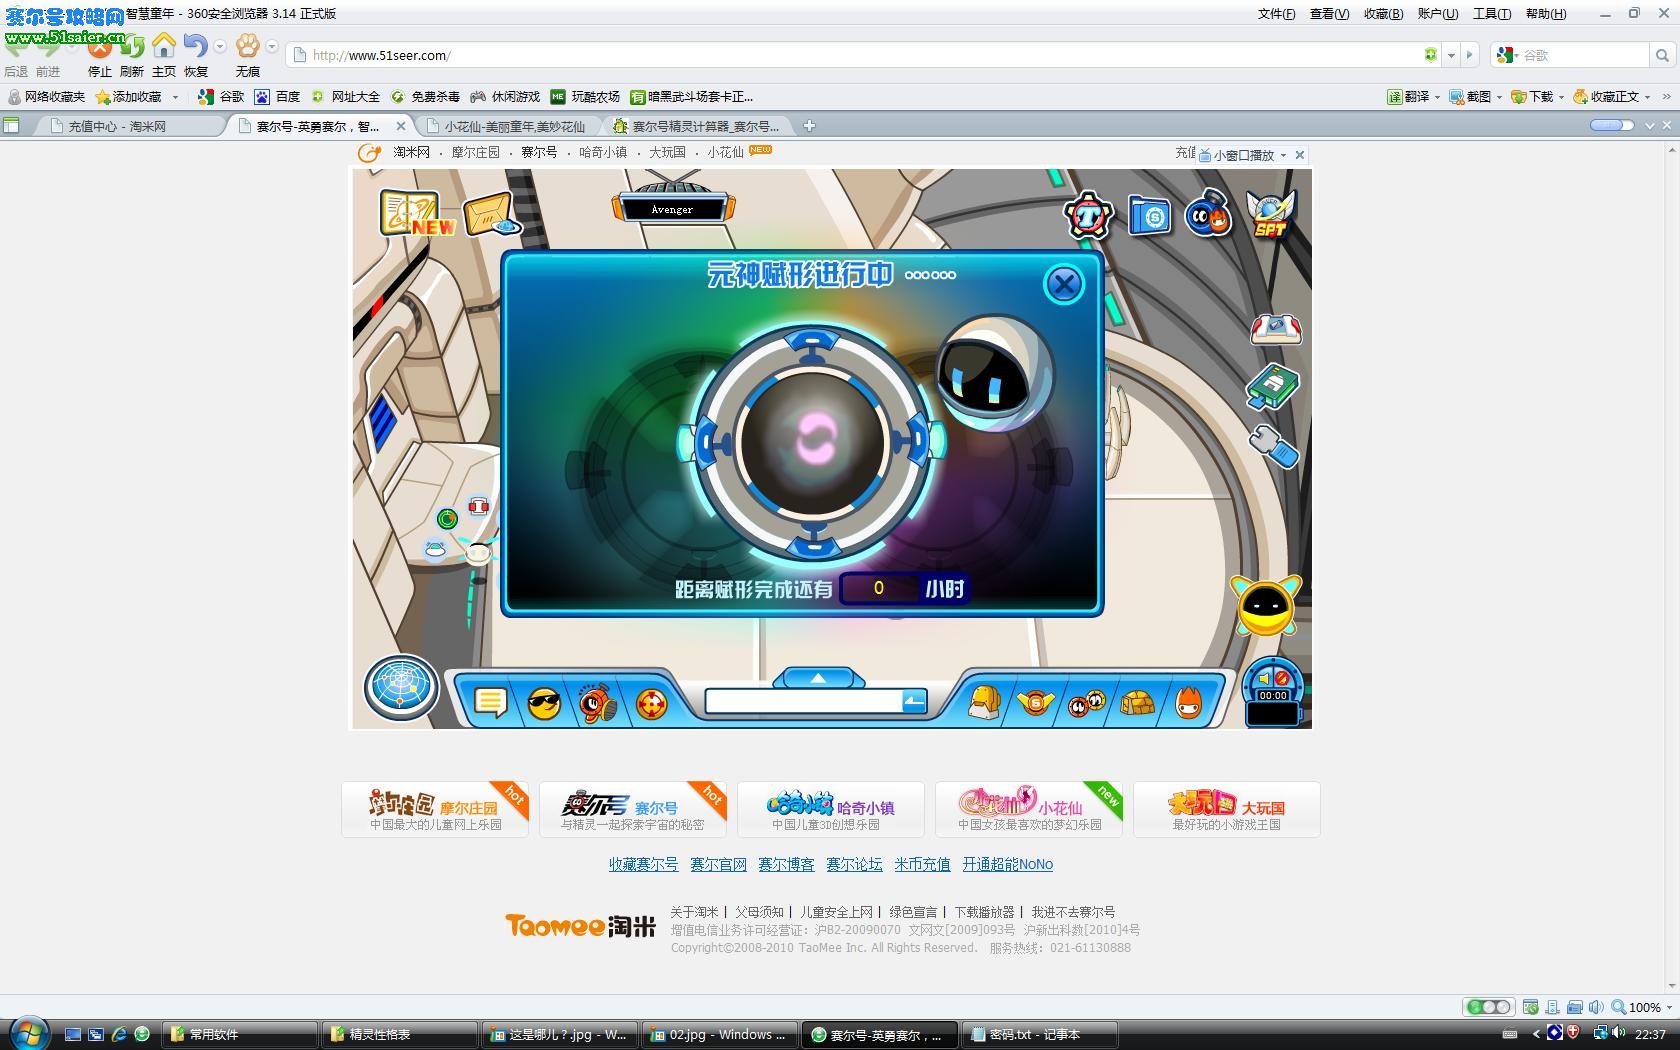The image size is (1680, 1050).
Task: Click 添加收藏 bookmark button
Action: point(129,97)
